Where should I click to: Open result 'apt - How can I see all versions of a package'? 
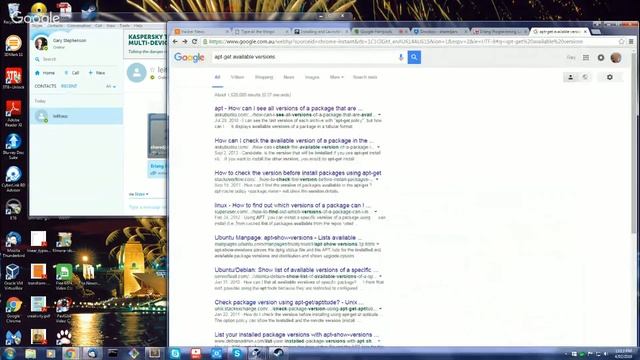coord(288,109)
